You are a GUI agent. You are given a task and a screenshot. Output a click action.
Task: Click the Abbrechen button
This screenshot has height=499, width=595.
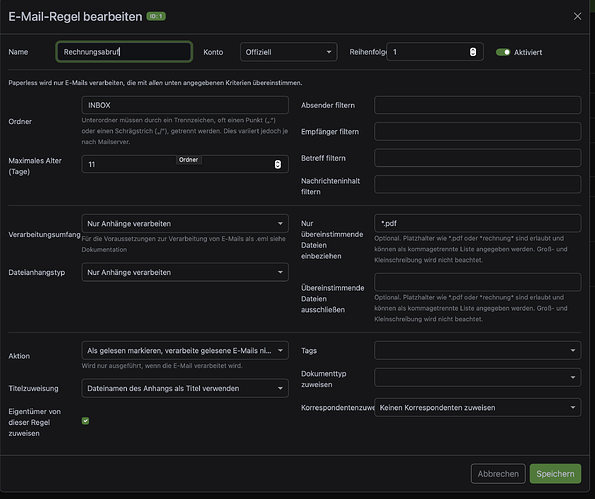498,474
